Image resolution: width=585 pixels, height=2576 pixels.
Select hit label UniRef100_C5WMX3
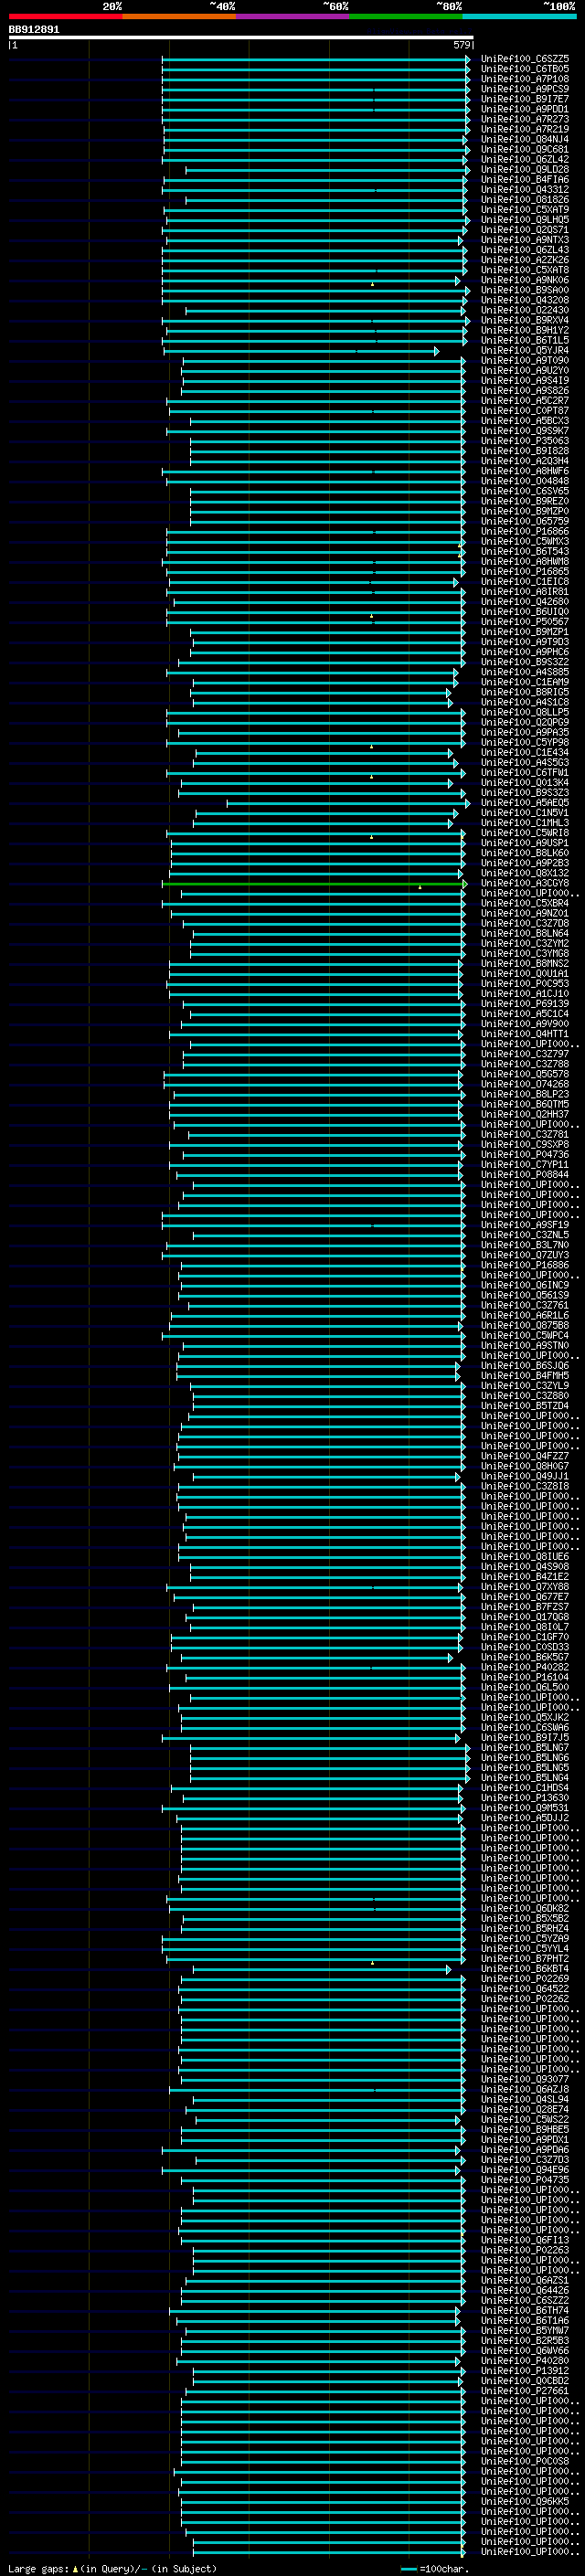coord(525,541)
